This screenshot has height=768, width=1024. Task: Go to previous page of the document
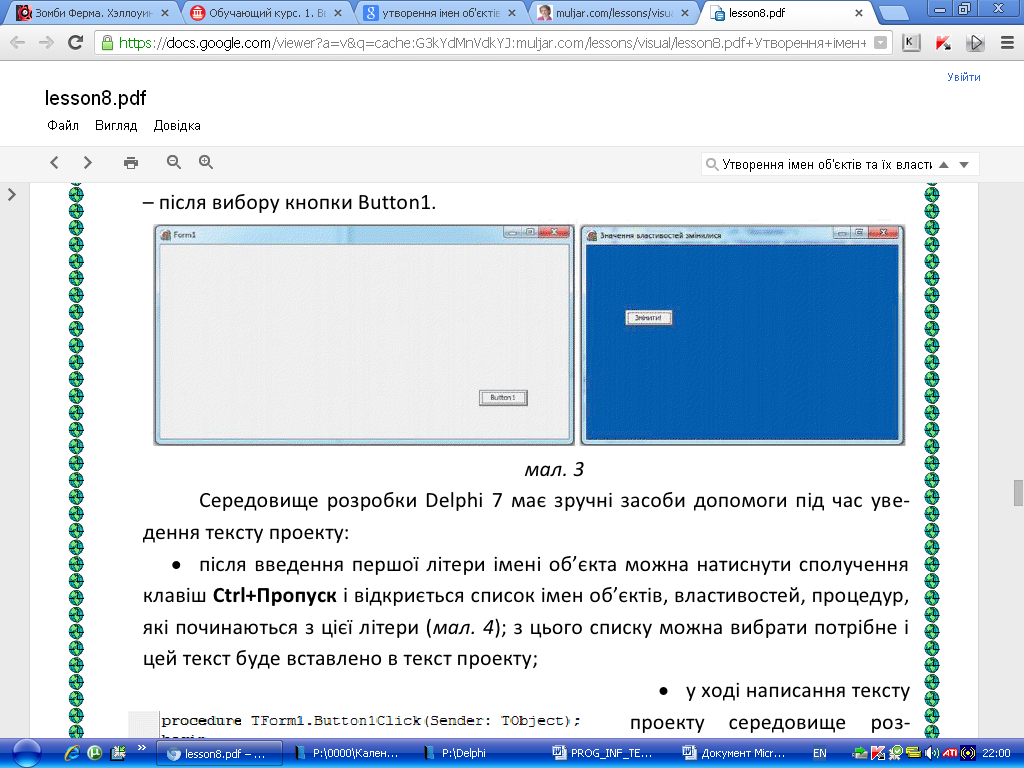pyautogui.click(x=55, y=163)
